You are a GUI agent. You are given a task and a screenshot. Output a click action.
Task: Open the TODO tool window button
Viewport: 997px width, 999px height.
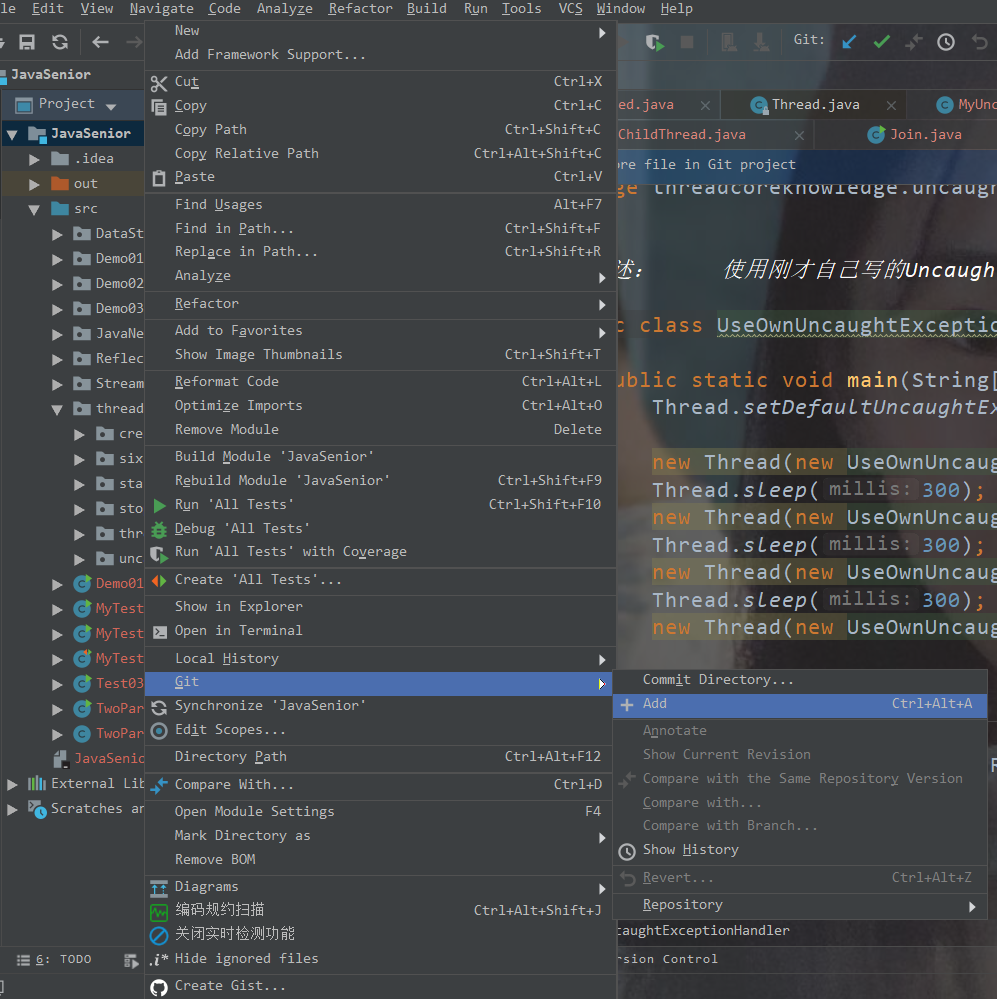pos(65,960)
